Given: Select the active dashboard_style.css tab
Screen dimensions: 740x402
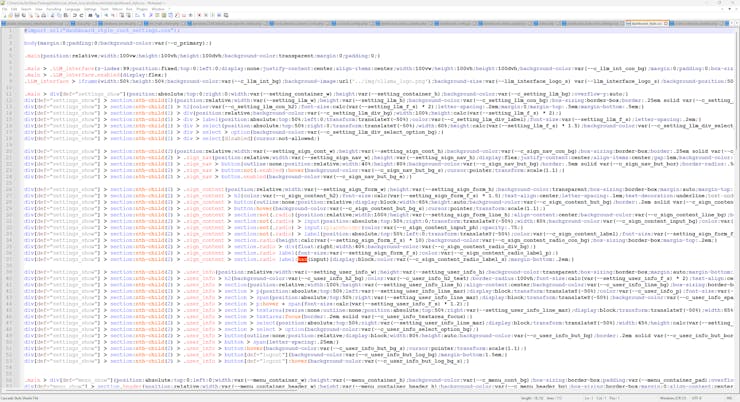Looking at the screenshot, I should click(x=645, y=23).
